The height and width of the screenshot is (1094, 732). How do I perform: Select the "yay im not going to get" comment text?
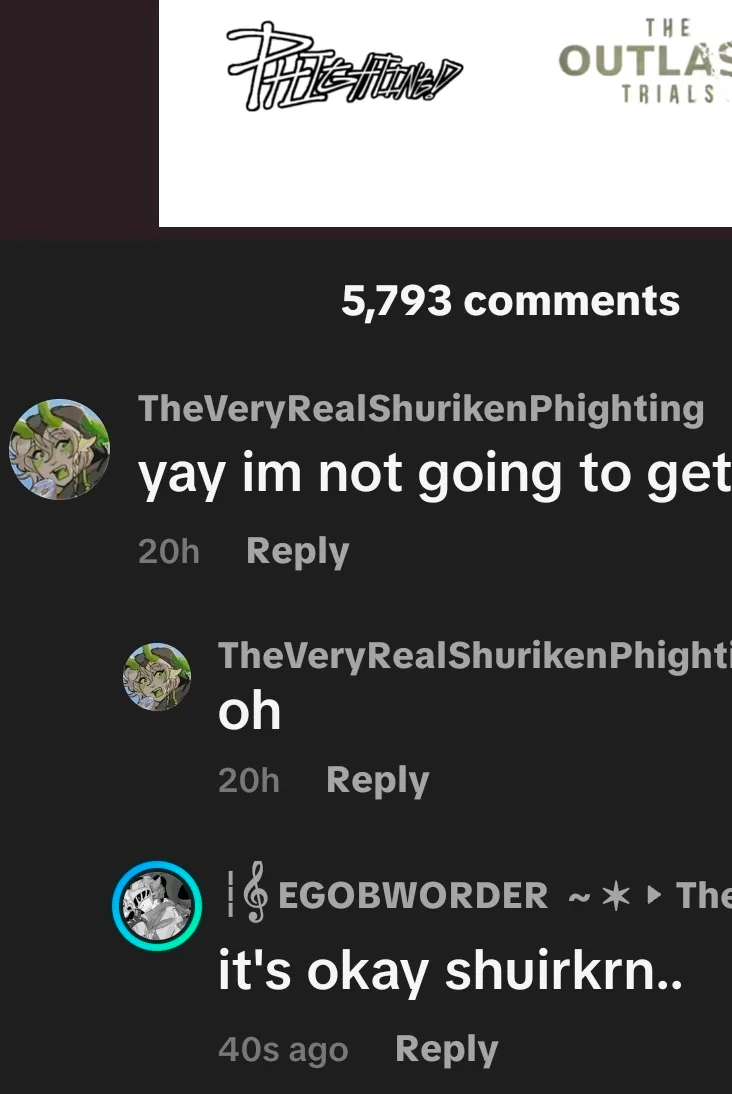click(x=435, y=476)
